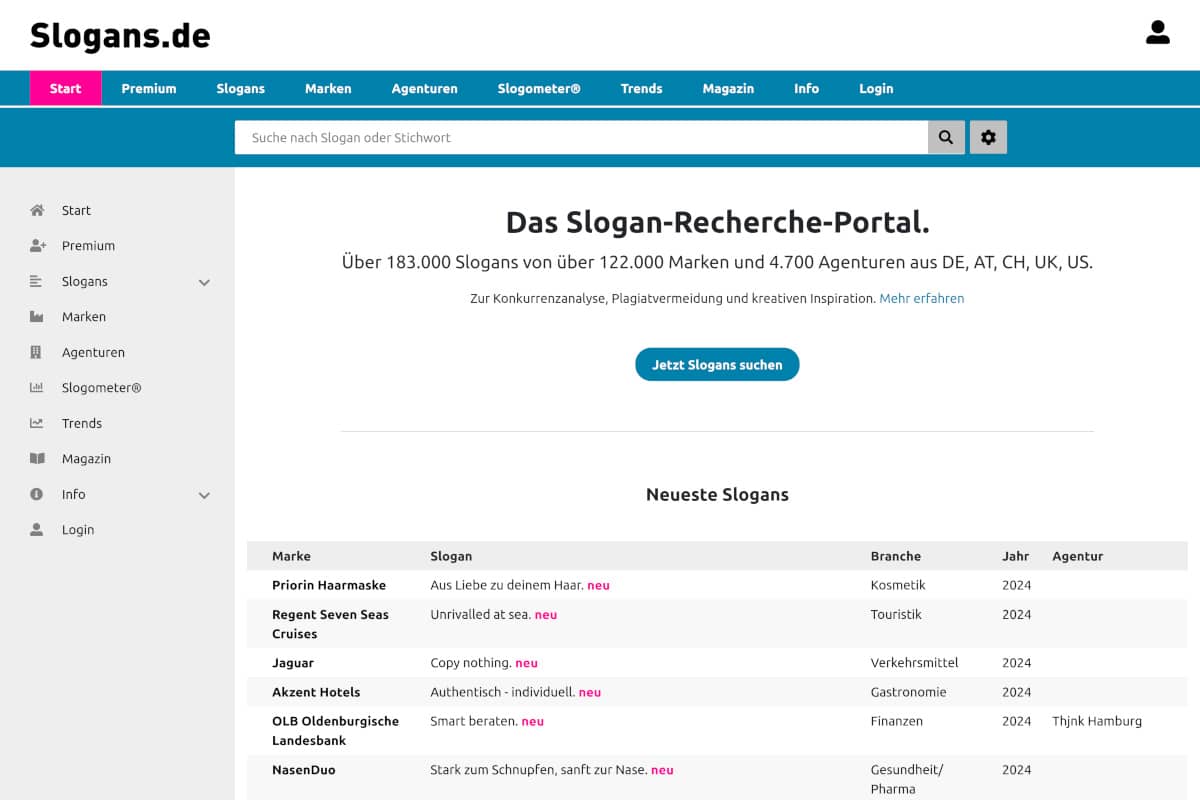Select the Start tab in top navigation

[x=65, y=88]
